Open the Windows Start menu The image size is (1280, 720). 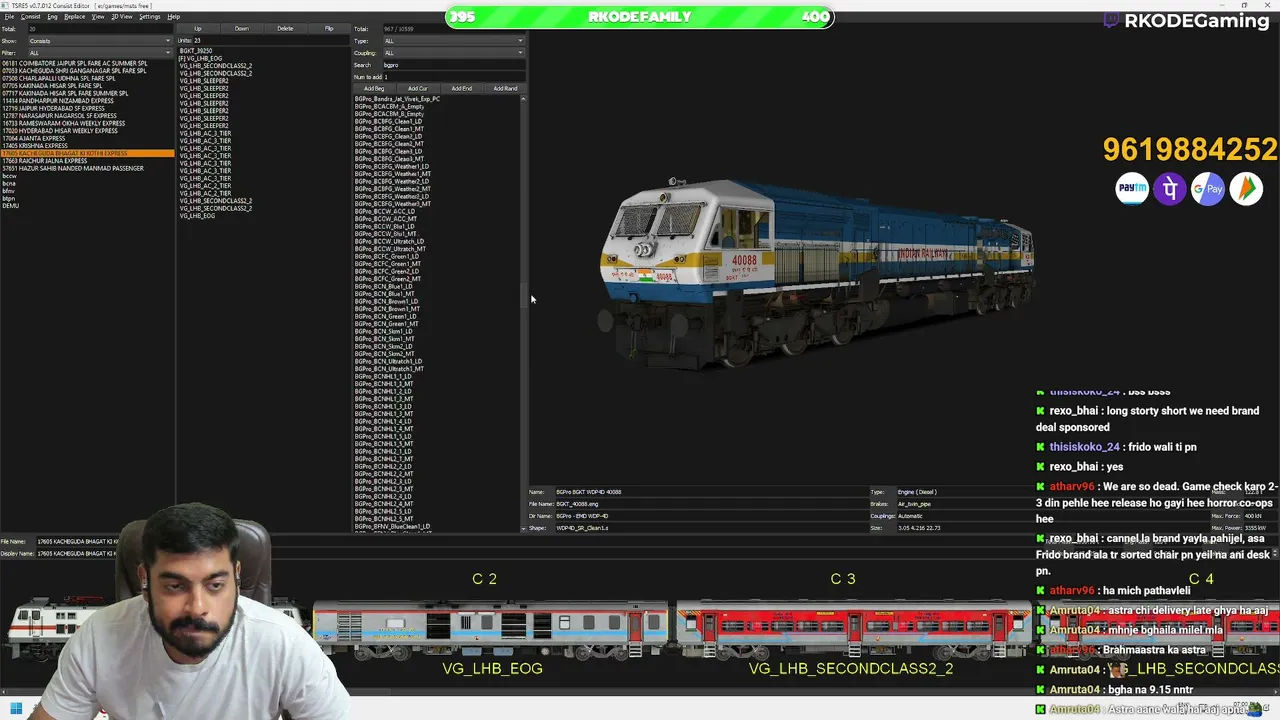(x=15, y=709)
